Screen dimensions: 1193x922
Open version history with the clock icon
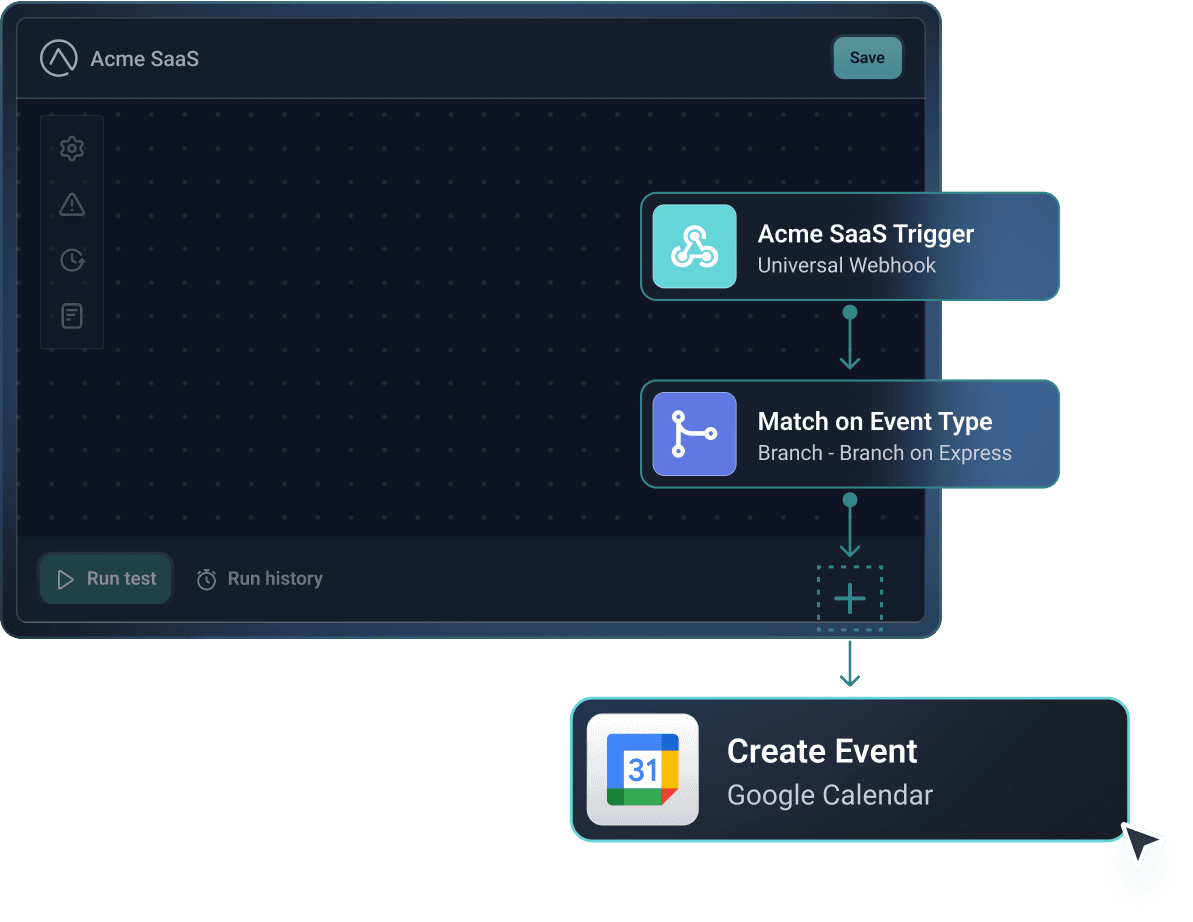[71, 260]
